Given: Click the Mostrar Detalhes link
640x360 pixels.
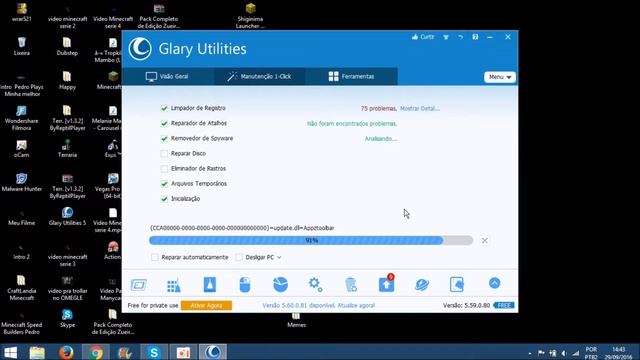Looking at the screenshot, I should tap(420, 109).
